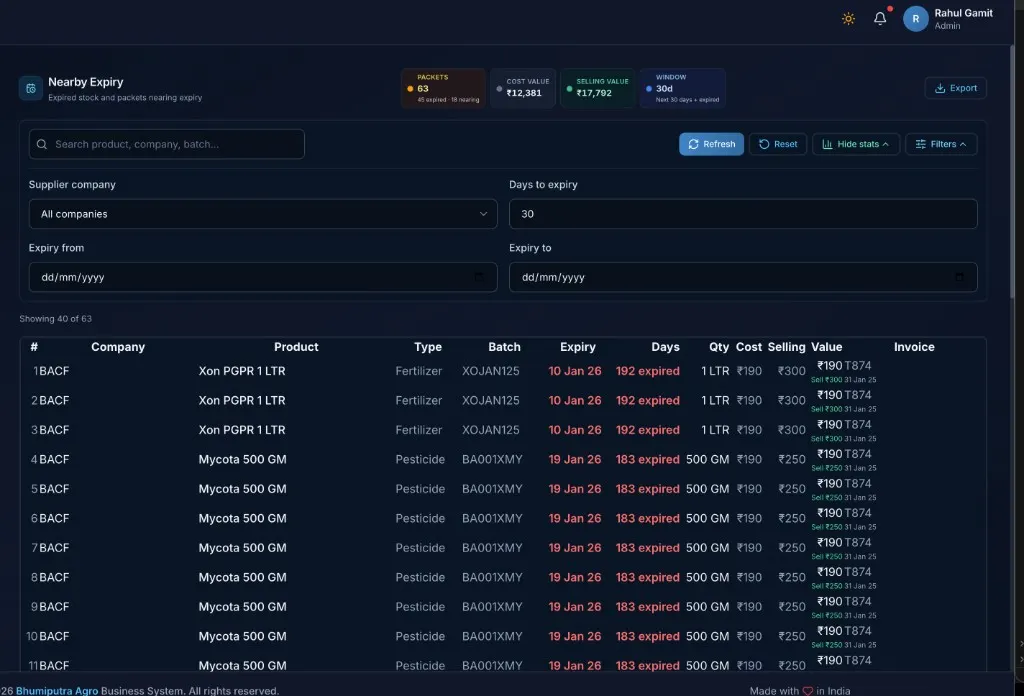Click 192 expired in row 1
This screenshot has width=1024, height=696.
tap(648, 371)
